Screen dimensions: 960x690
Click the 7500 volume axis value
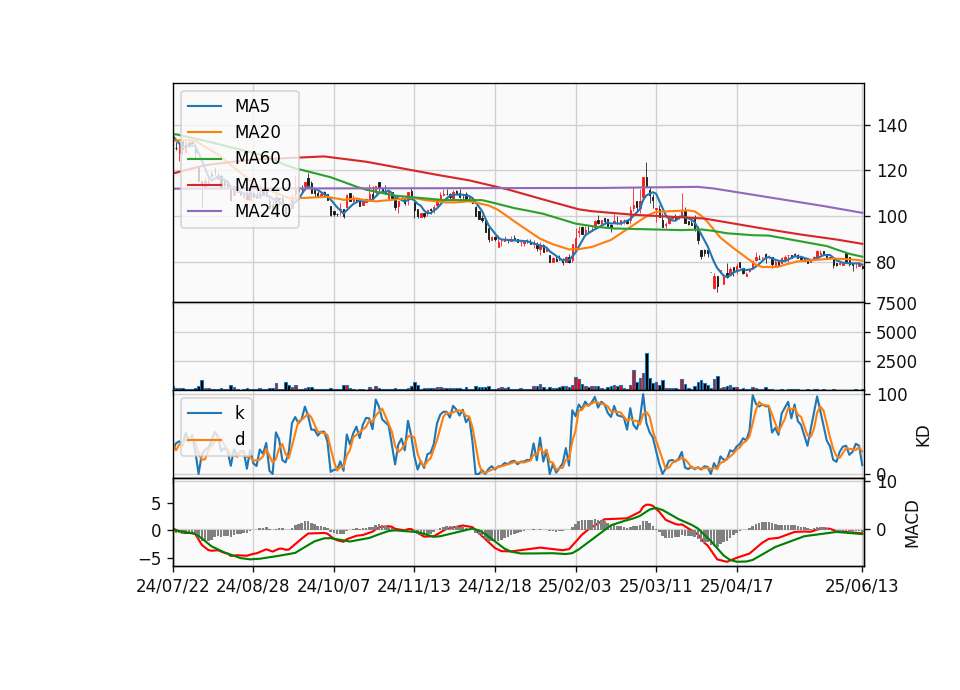point(897,304)
